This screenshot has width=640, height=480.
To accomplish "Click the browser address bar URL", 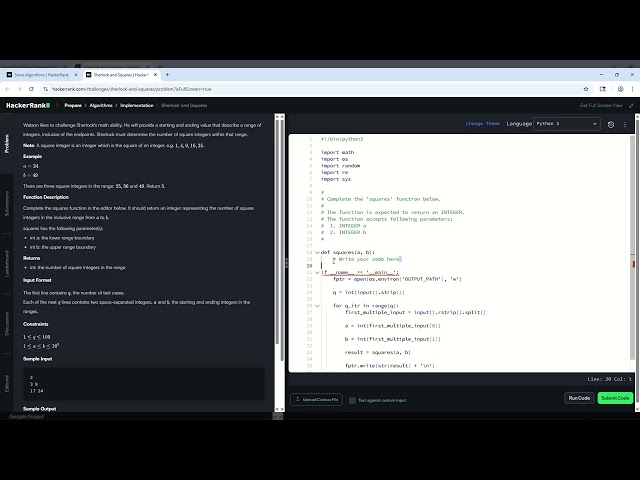I will [x=131, y=89].
